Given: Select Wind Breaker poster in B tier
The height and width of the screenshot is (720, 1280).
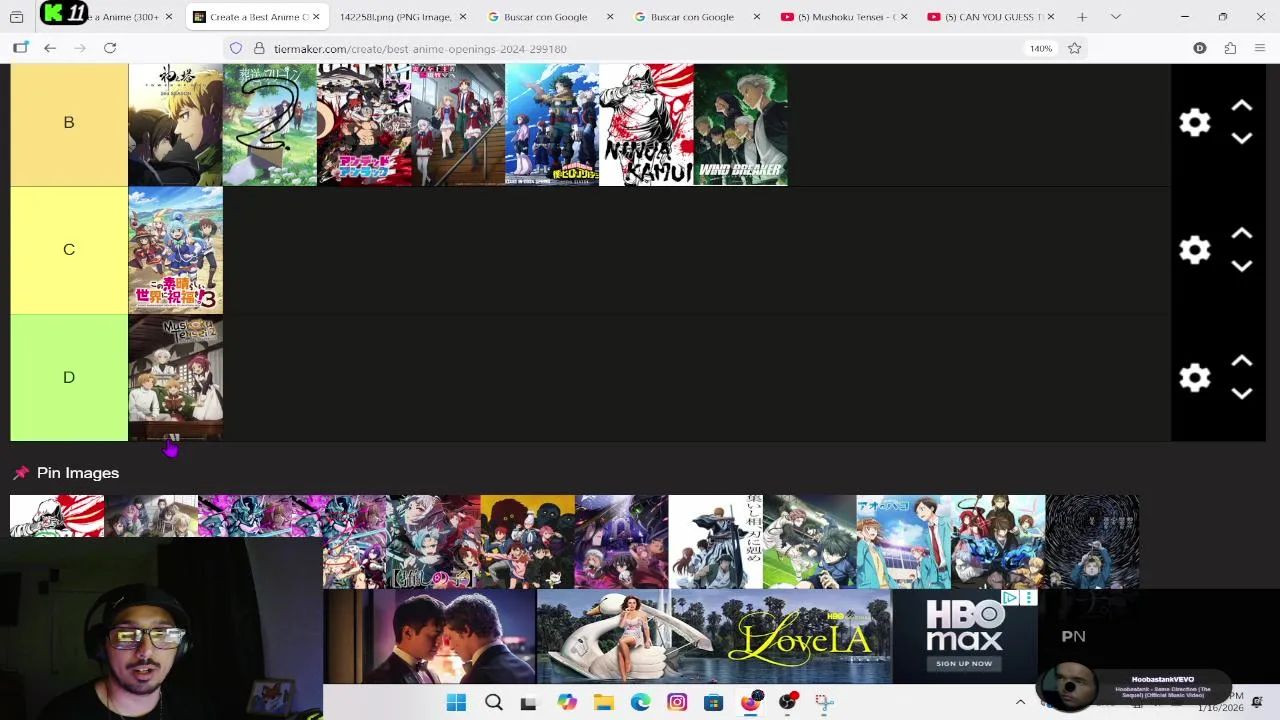Looking at the screenshot, I should tap(740, 125).
